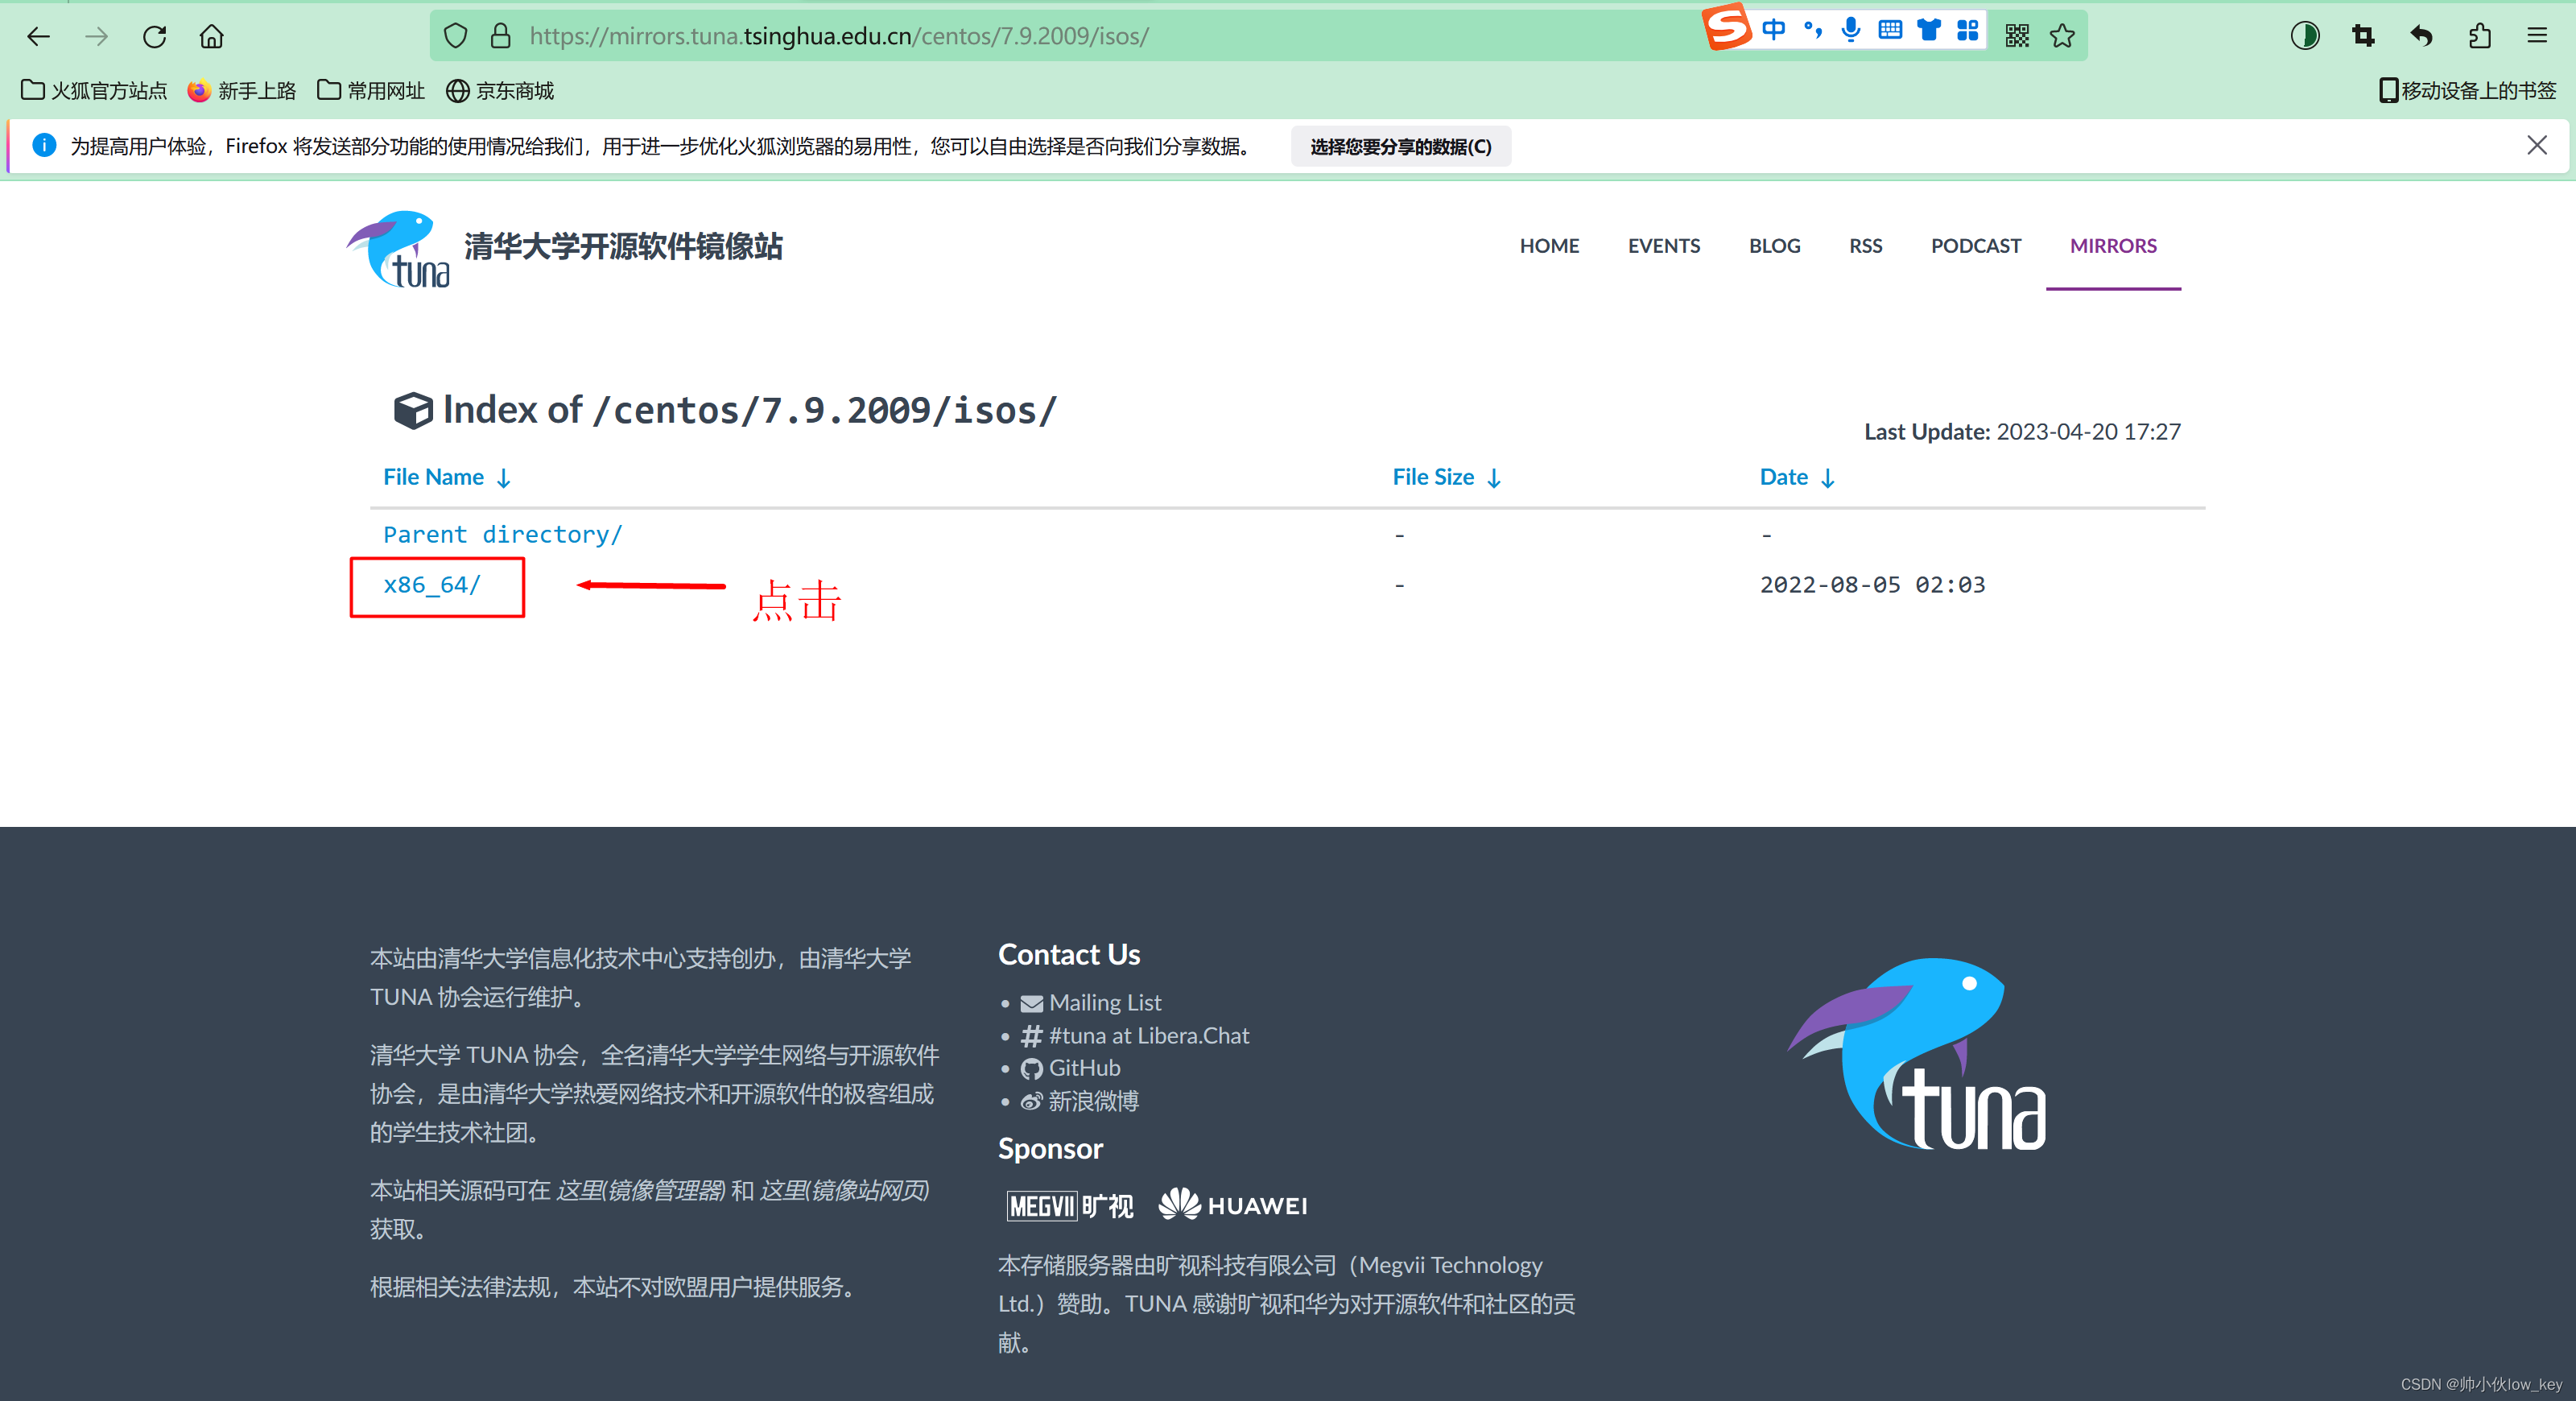Click the MEGVII 旷视 sponsor logo
Viewport: 2576px width, 1401px height.
pyautogui.click(x=1070, y=1206)
